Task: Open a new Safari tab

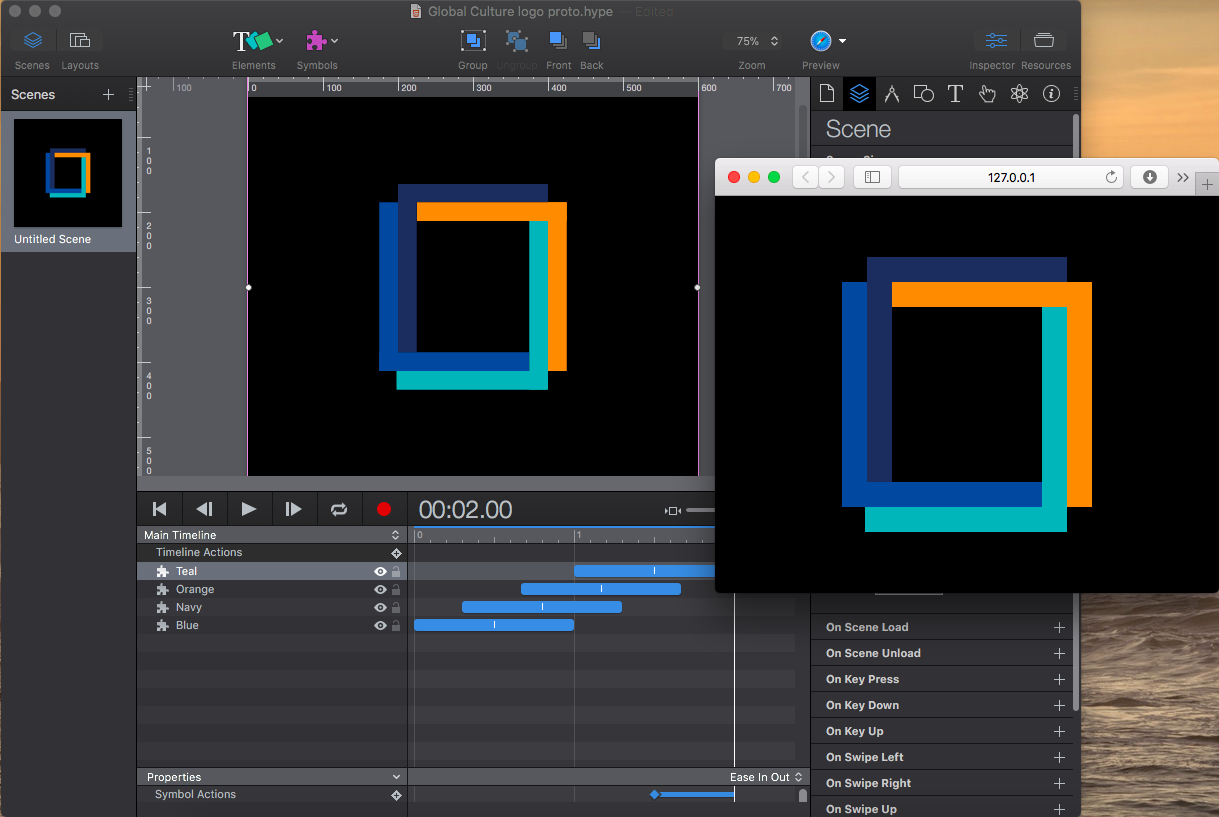Action: coord(1207,184)
